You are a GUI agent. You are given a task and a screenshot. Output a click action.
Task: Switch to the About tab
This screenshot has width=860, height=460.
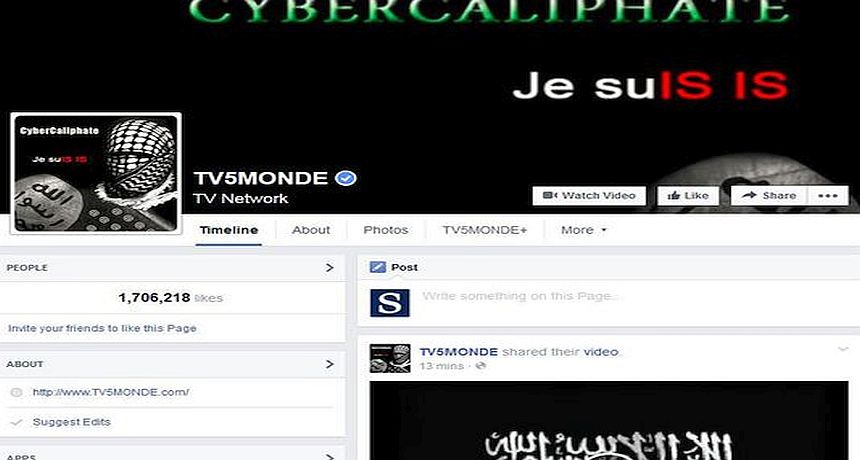[311, 230]
